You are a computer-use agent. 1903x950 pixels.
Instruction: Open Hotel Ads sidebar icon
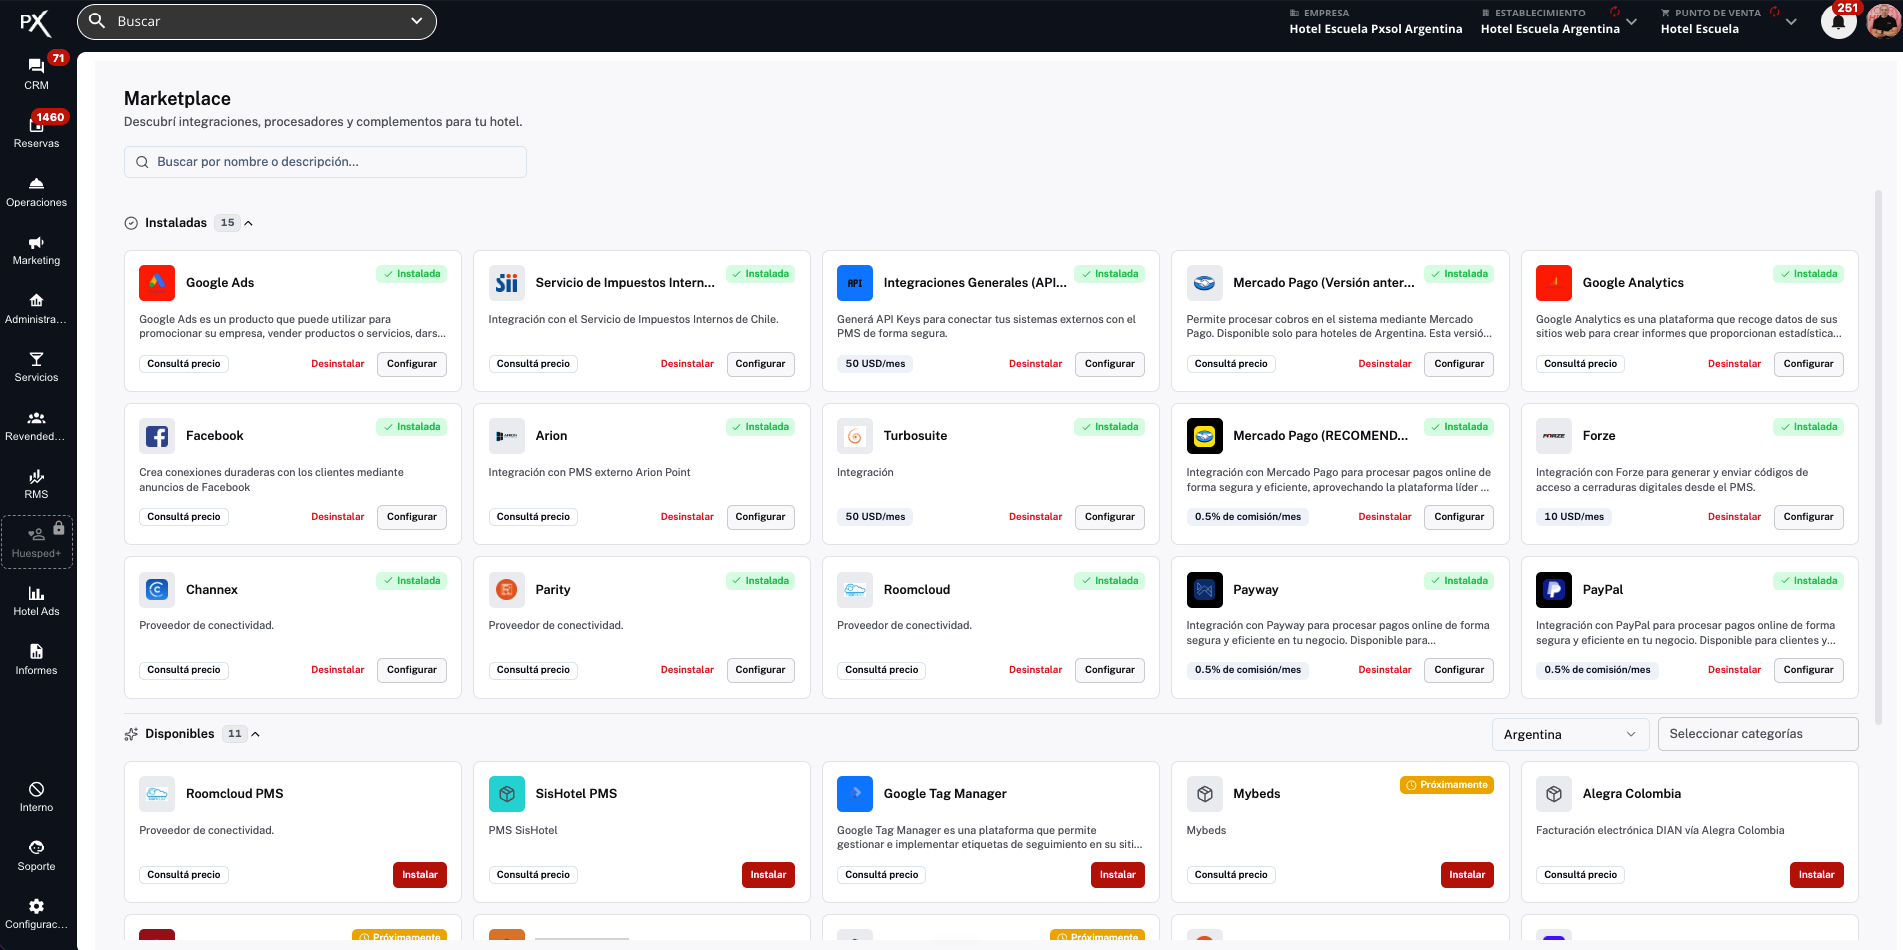(x=36, y=593)
